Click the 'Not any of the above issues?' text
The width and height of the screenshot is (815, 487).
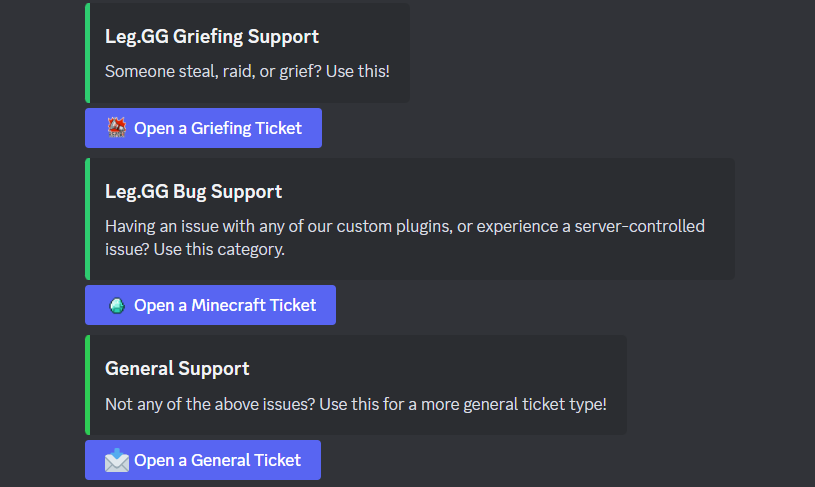click(210, 404)
